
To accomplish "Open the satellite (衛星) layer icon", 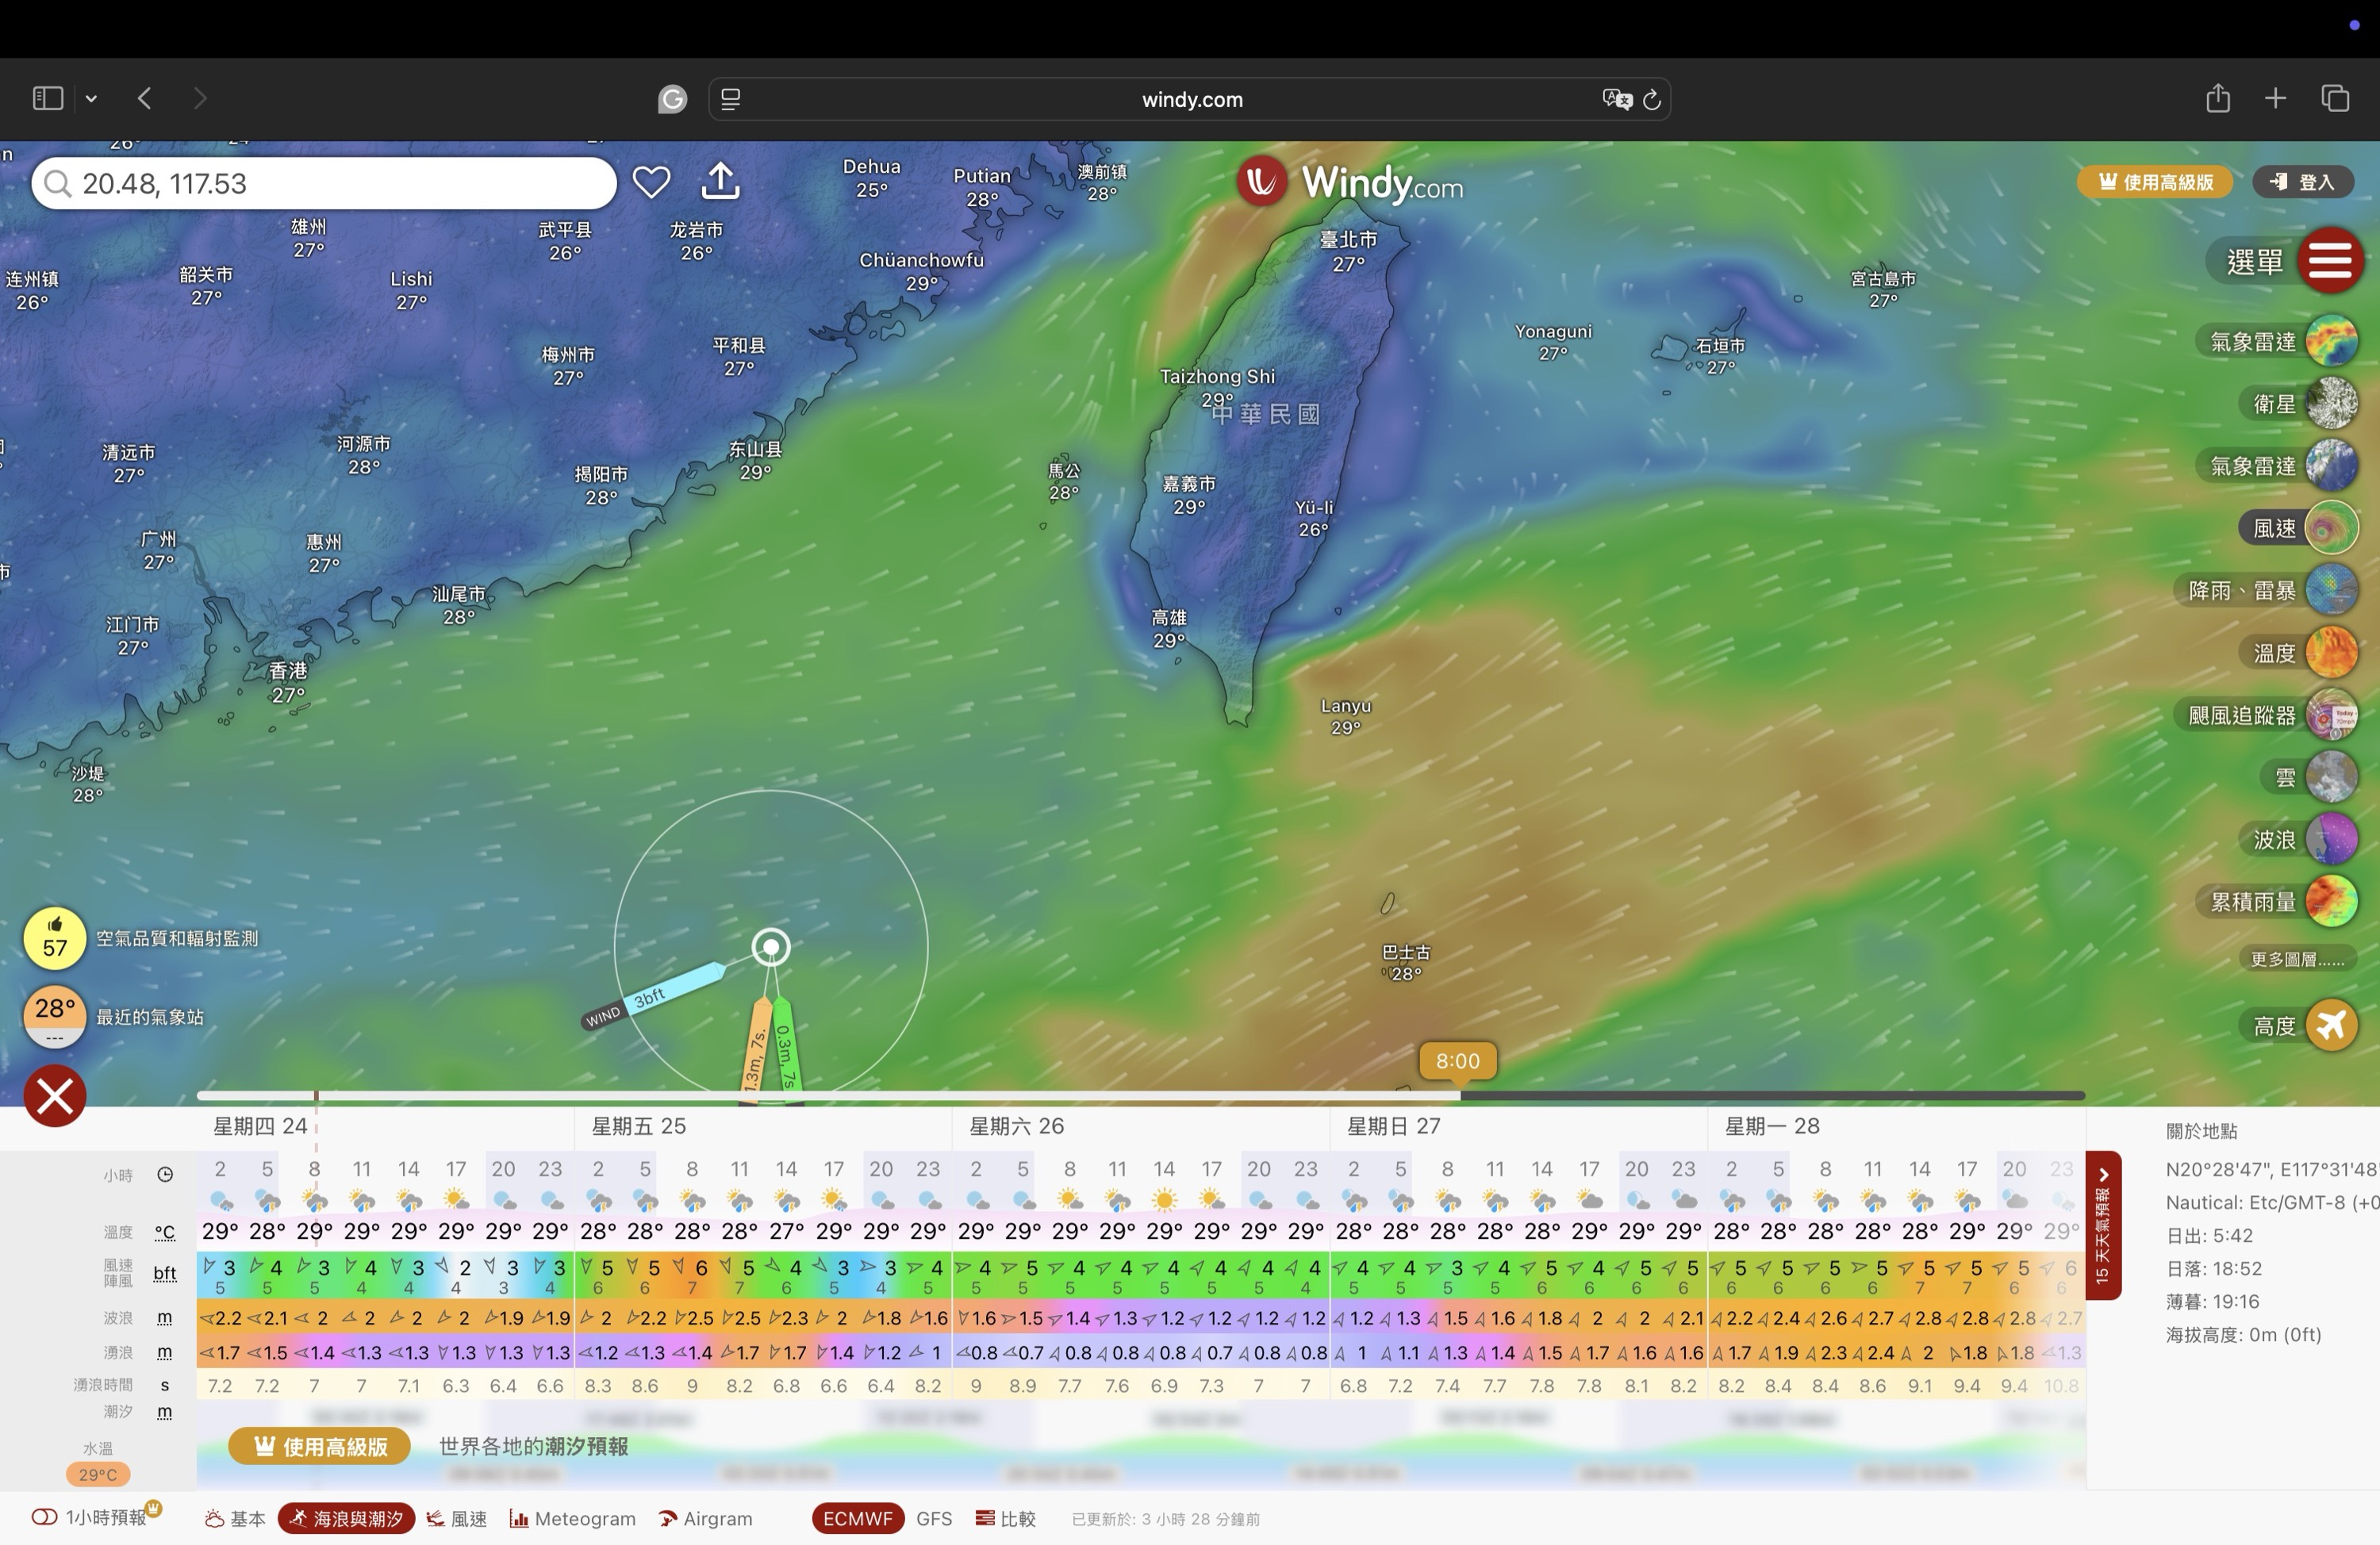I will pyautogui.click(x=2331, y=403).
